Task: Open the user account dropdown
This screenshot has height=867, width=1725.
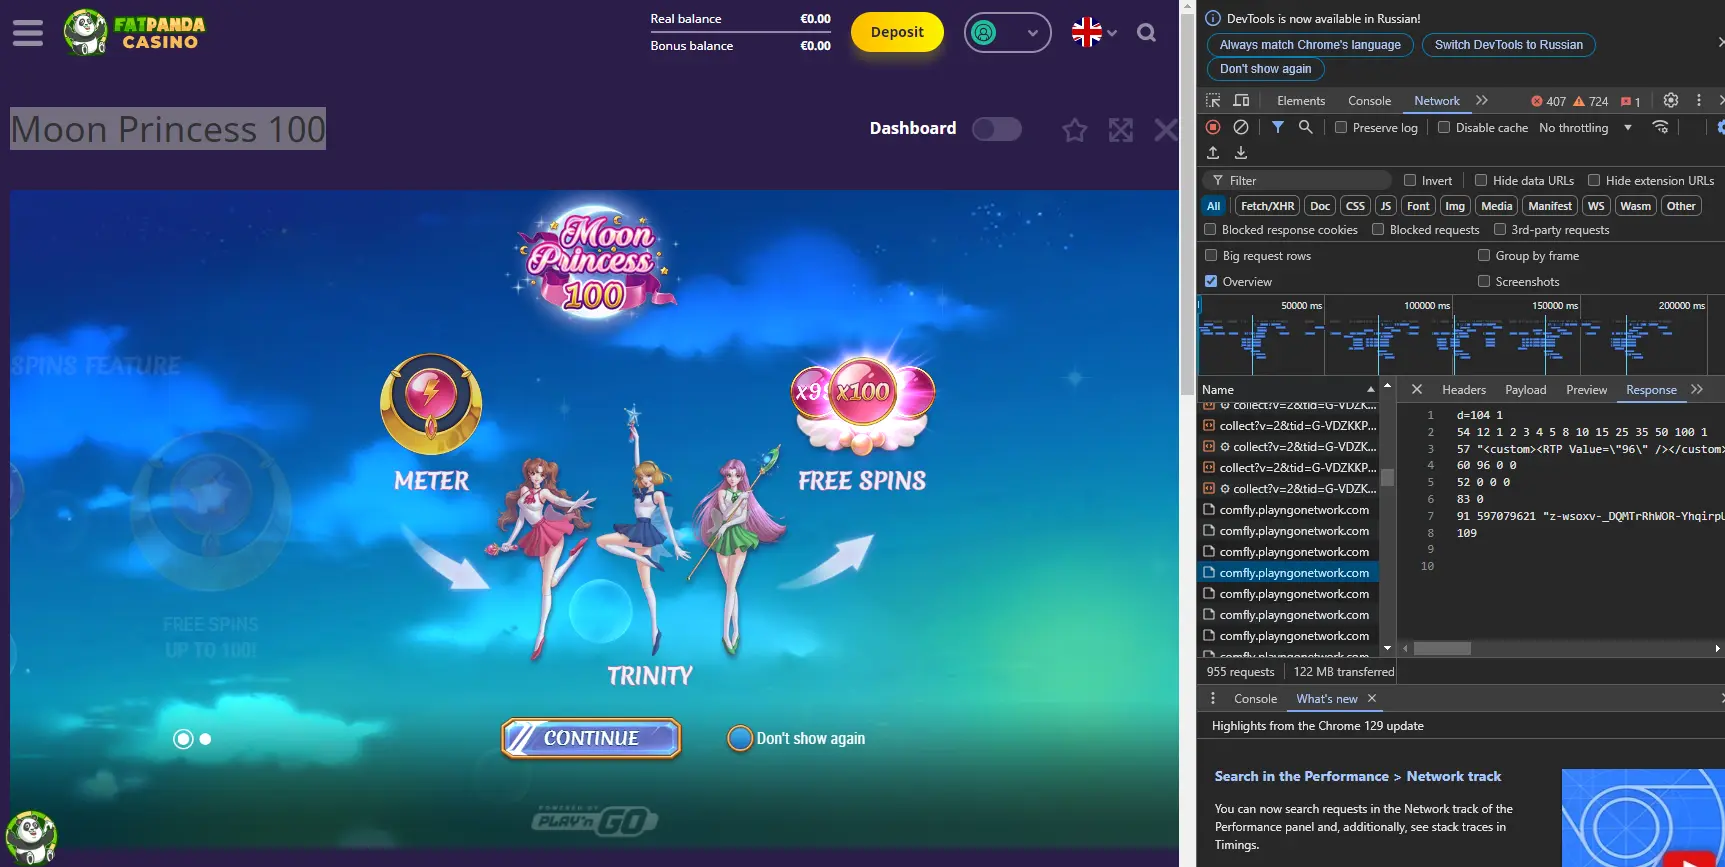Action: coord(1007,33)
